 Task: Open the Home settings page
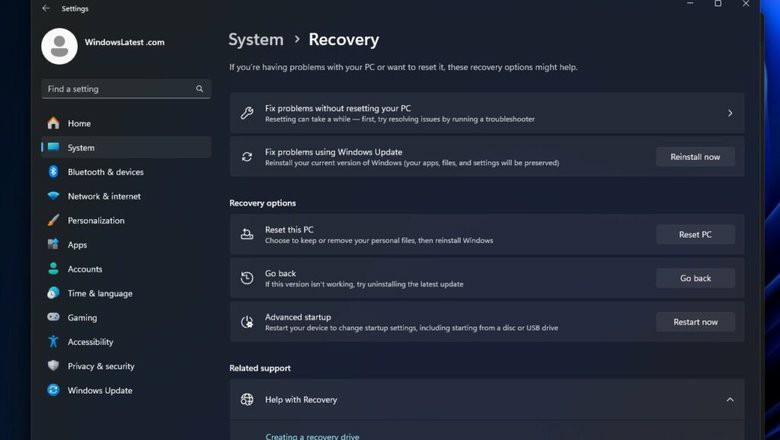click(x=79, y=124)
